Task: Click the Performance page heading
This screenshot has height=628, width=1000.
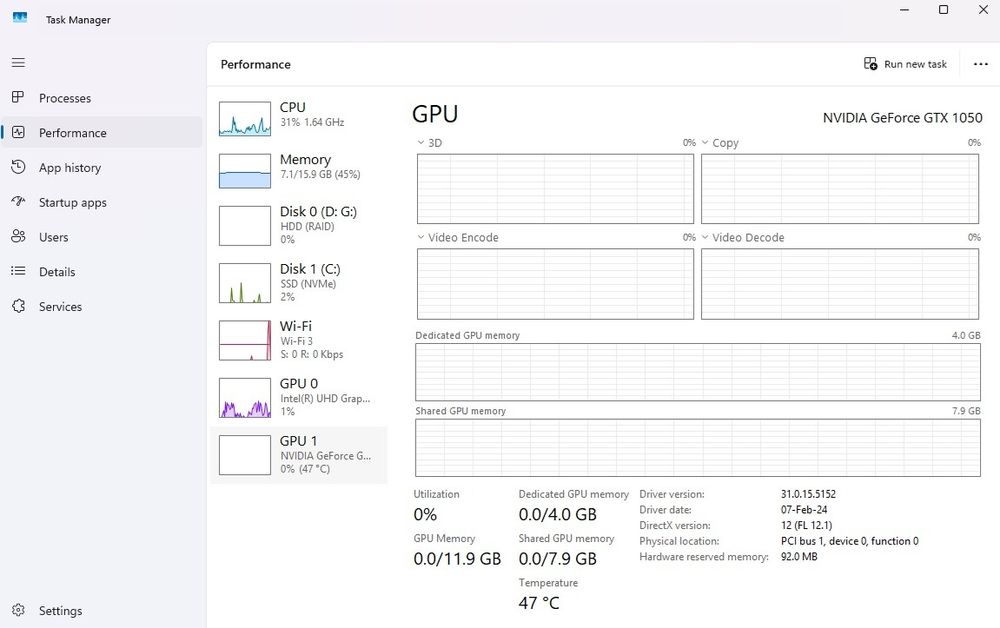Action: pos(256,64)
